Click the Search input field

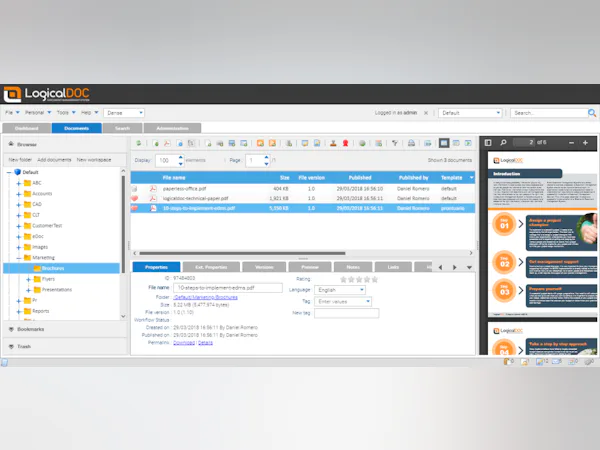click(549, 113)
